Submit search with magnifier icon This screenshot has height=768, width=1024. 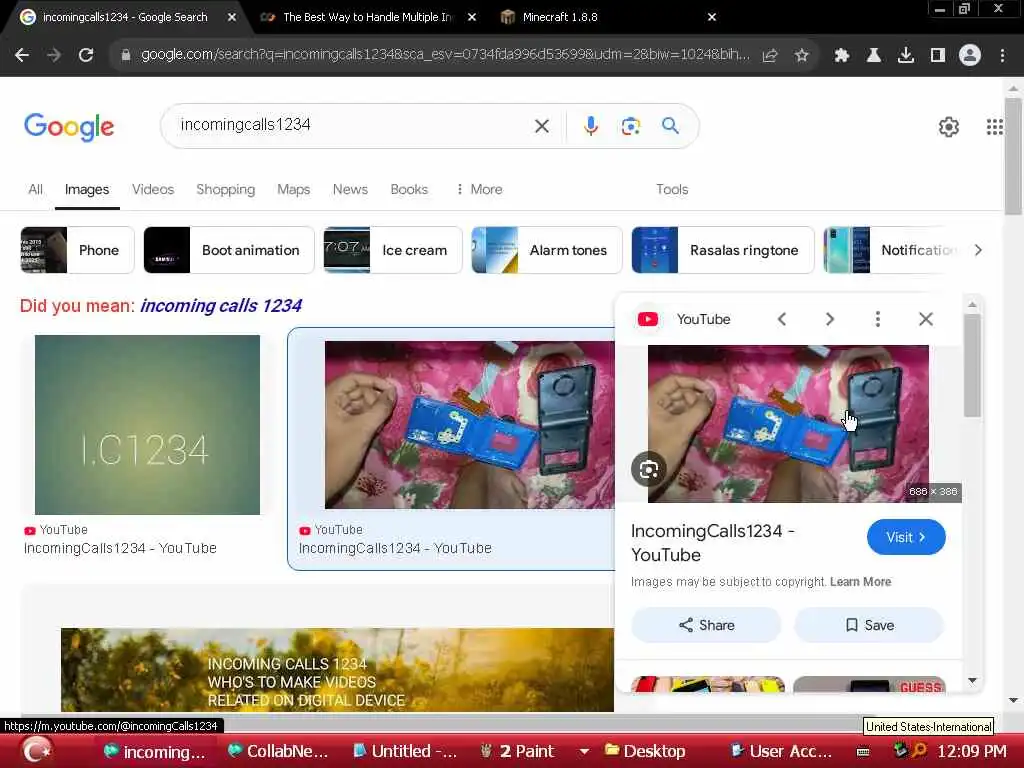point(670,125)
